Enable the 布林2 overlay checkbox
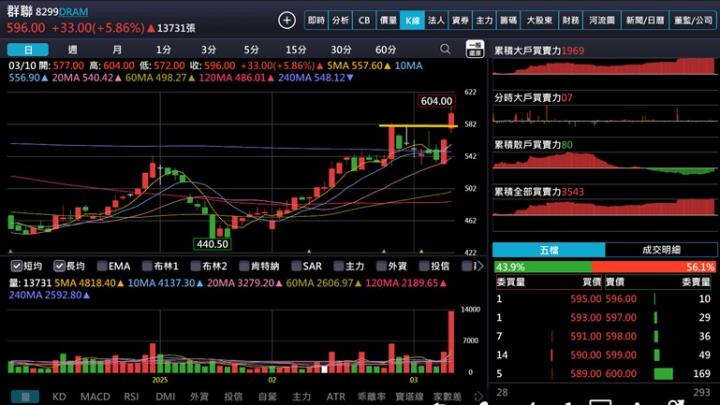Screen dimensions: 720x405 [x=196, y=266]
